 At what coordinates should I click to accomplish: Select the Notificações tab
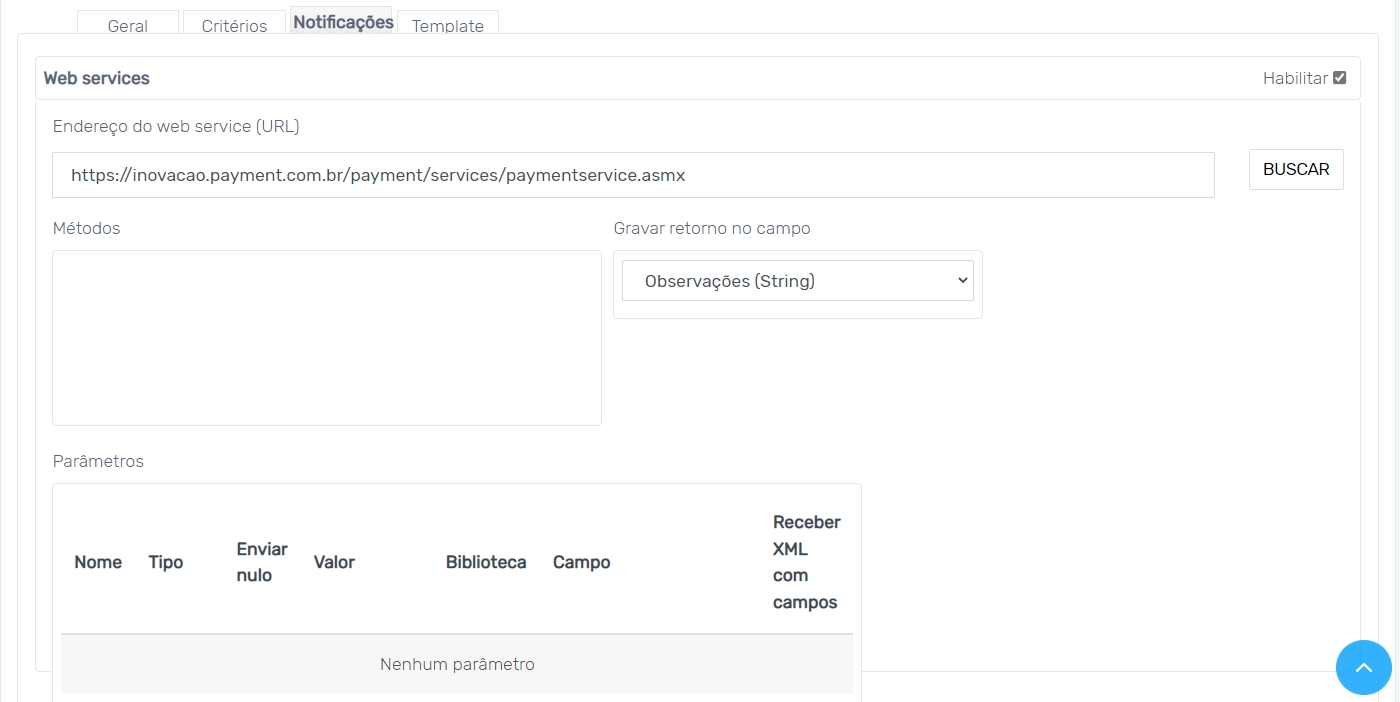coord(343,22)
